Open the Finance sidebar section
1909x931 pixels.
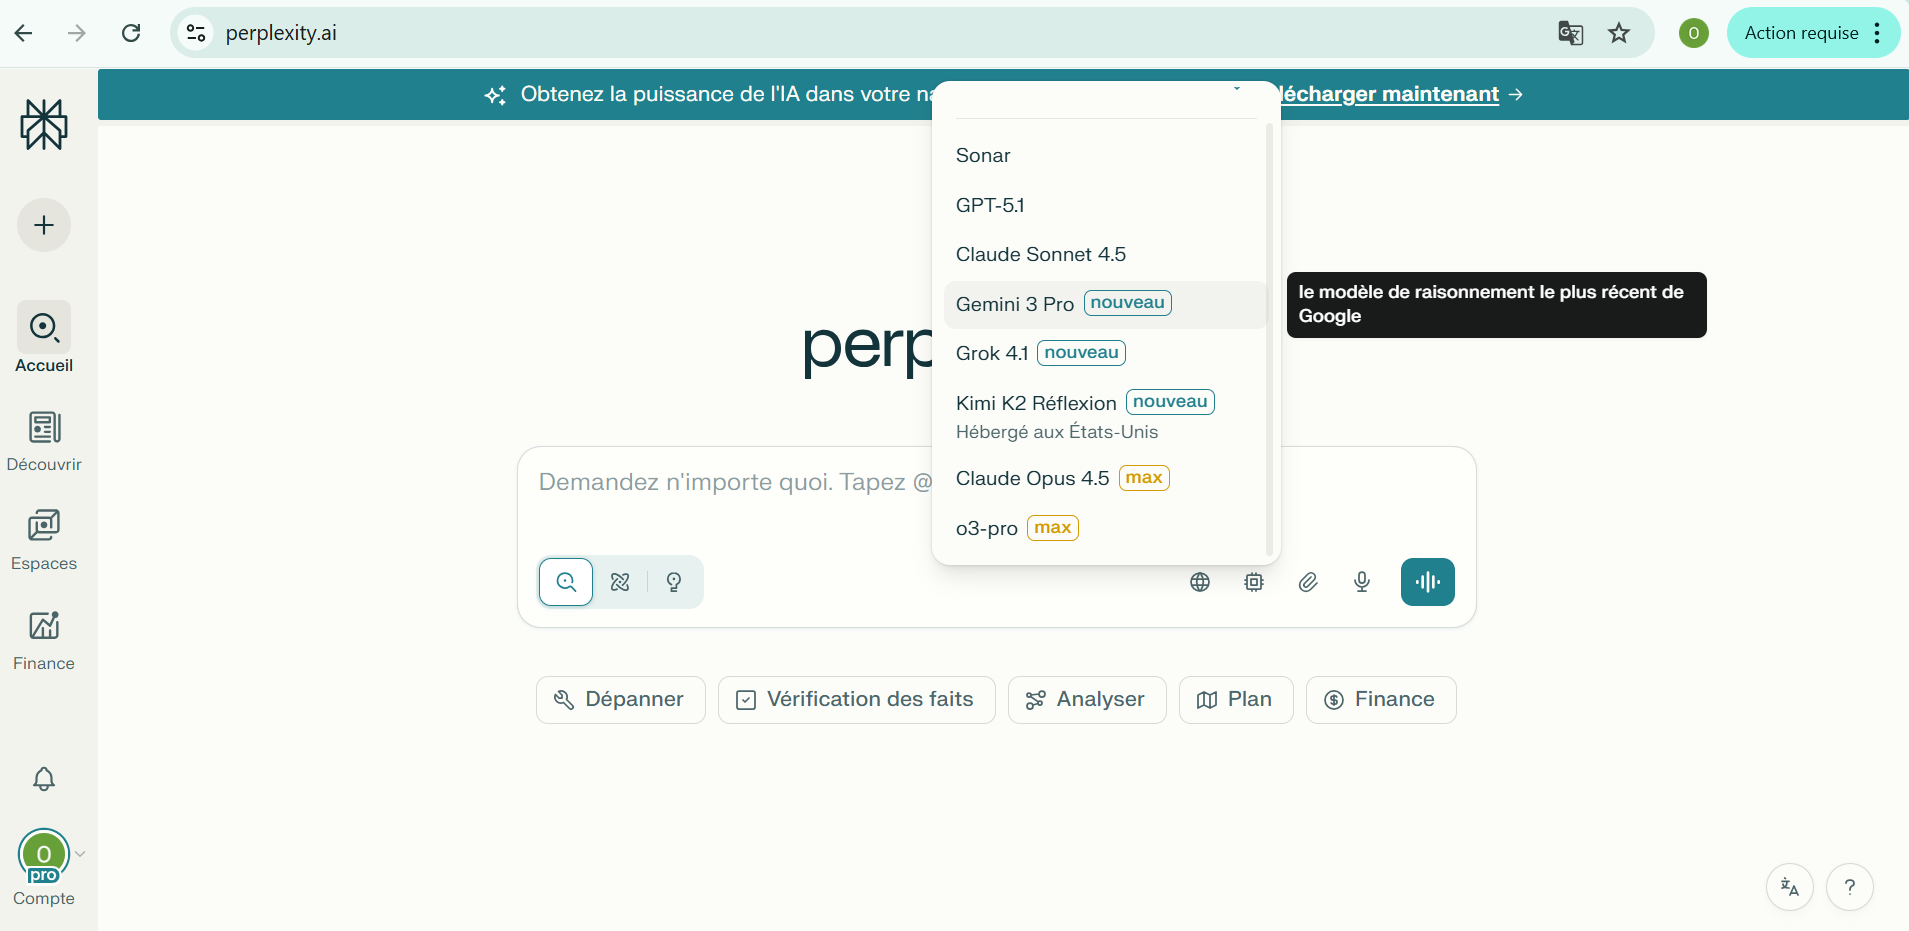(44, 640)
